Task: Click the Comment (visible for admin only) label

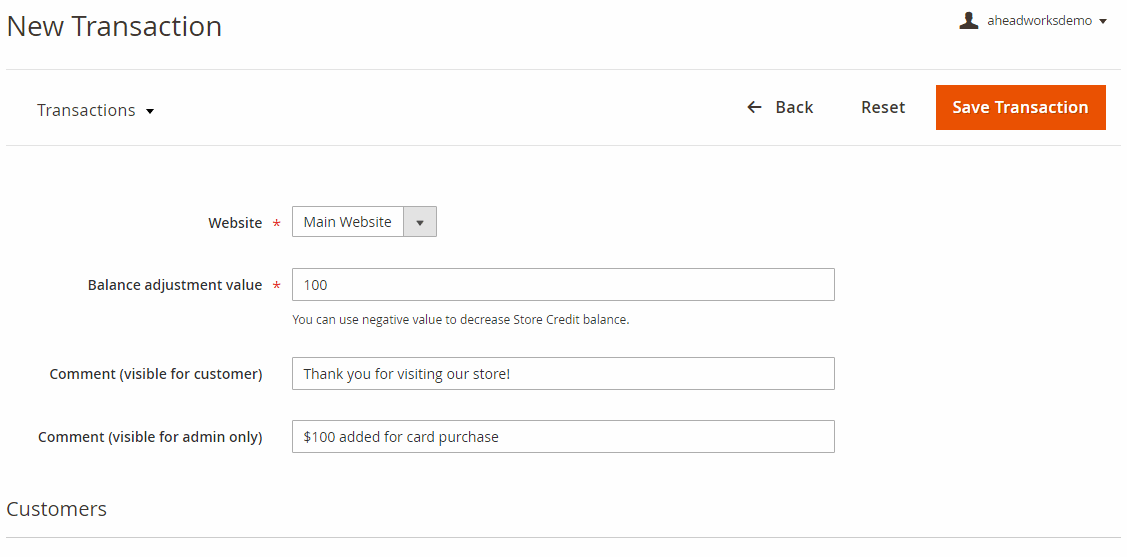Action: tap(150, 437)
